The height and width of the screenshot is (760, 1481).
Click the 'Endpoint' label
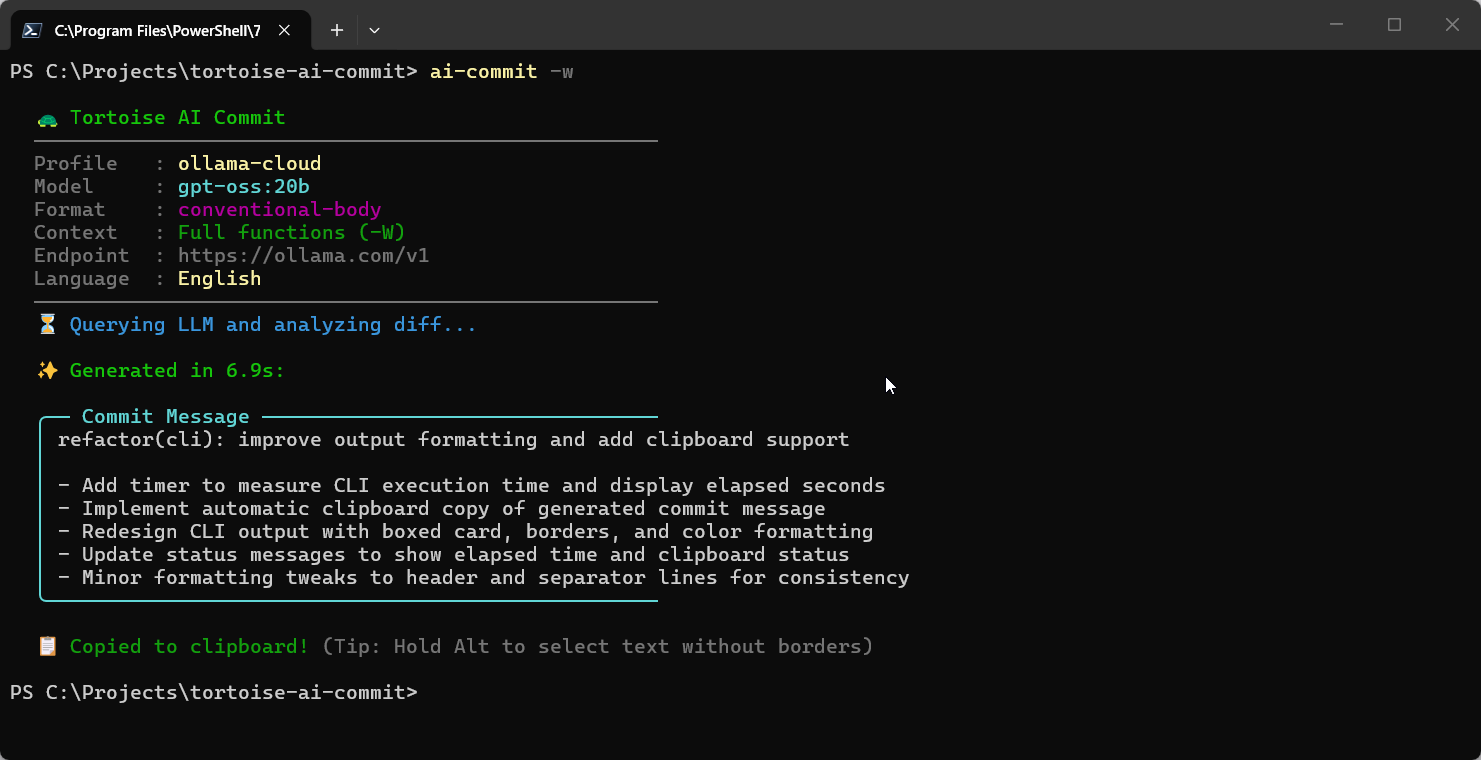pos(82,256)
